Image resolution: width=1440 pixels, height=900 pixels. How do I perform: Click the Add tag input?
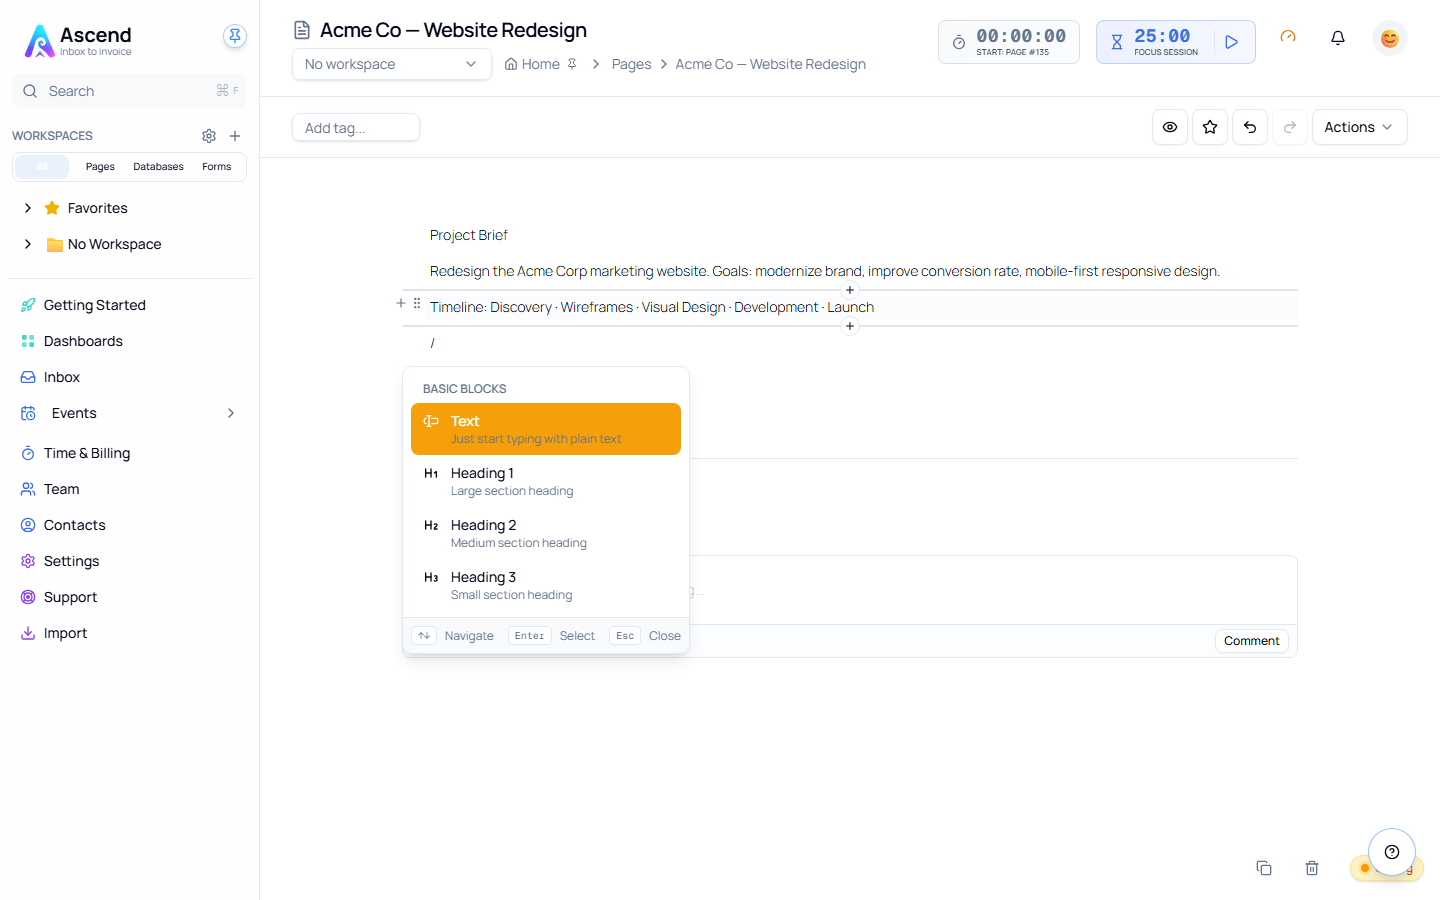tap(355, 128)
